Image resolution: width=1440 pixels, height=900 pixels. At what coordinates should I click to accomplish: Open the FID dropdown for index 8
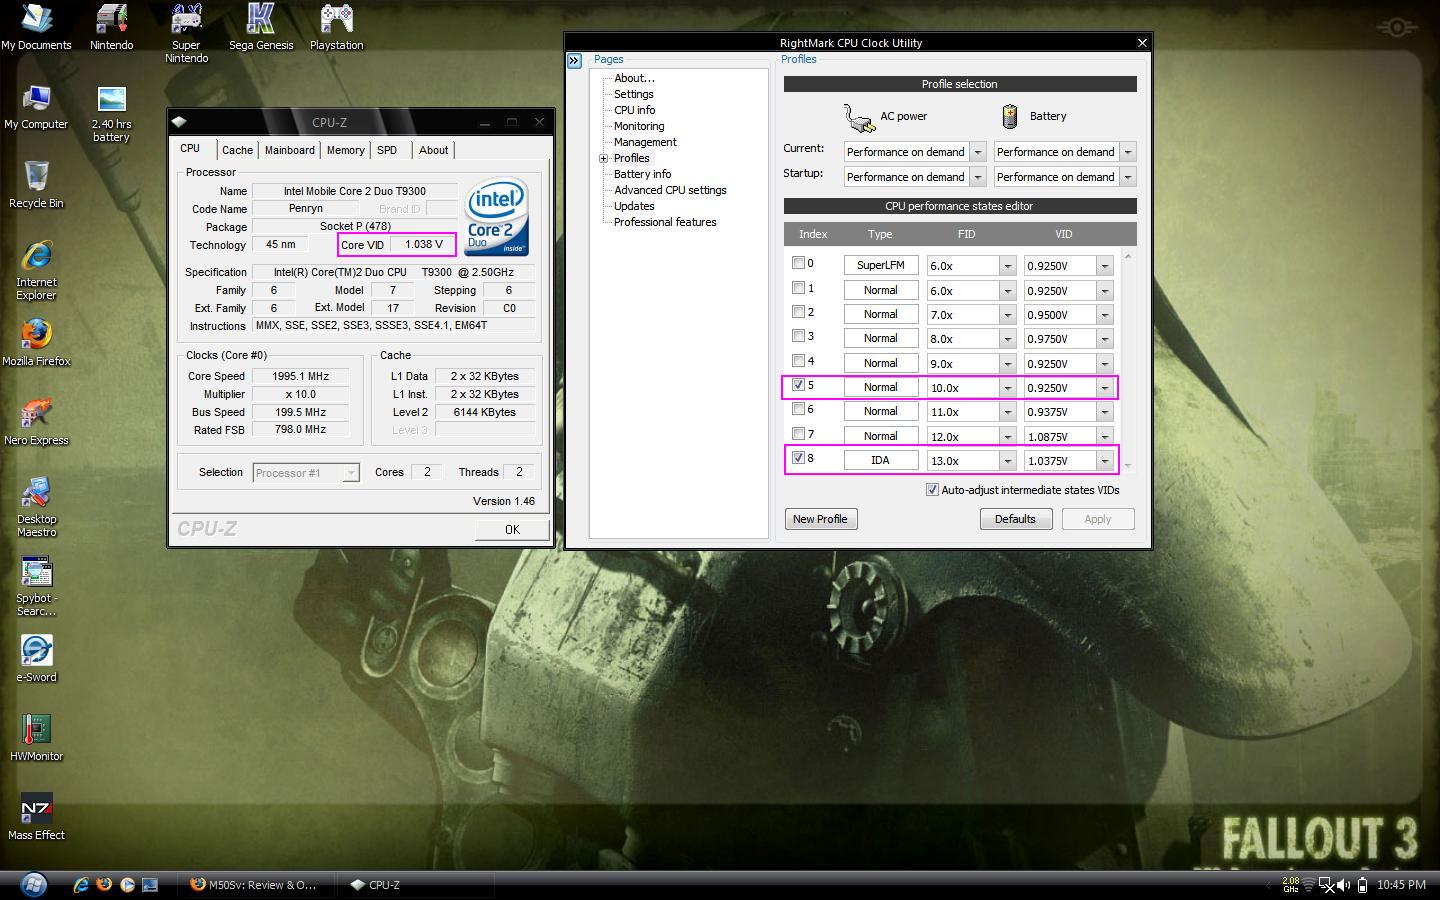[x=1008, y=461]
